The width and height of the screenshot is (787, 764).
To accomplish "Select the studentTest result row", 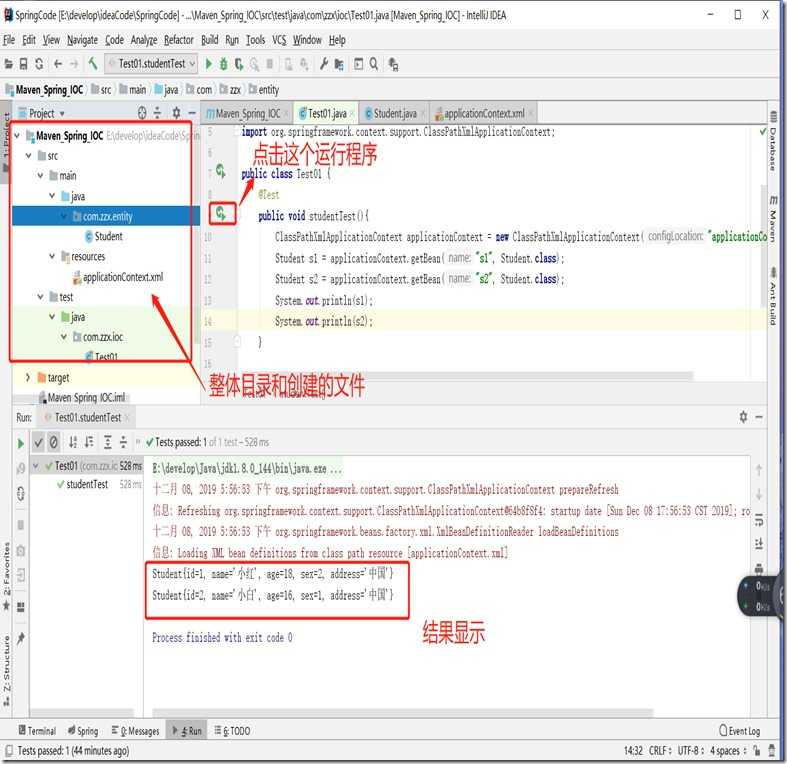I will click(87, 484).
